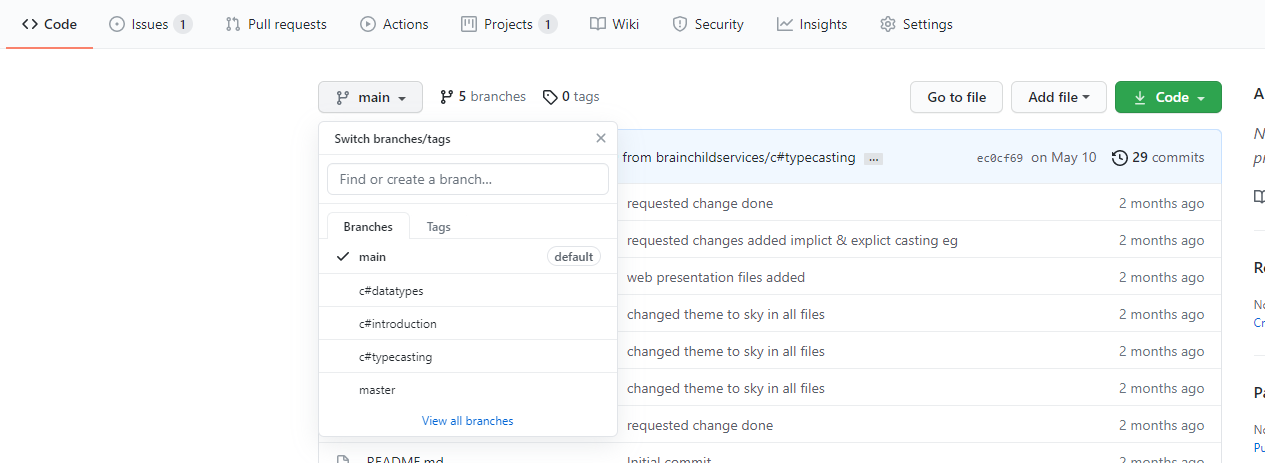The width and height of the screenshot is (1265, 463).
Task: Click the git branch icon in main button
Action: (x=342, y=98)
